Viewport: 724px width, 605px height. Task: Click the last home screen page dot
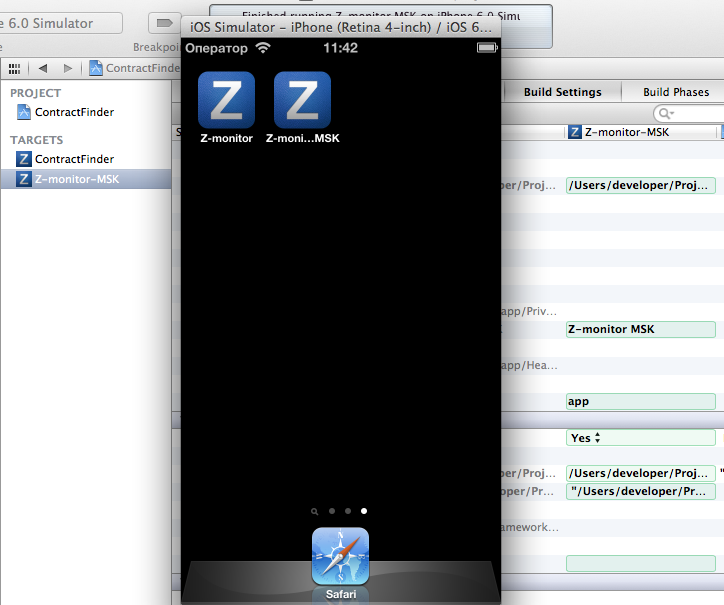point(364,511)
